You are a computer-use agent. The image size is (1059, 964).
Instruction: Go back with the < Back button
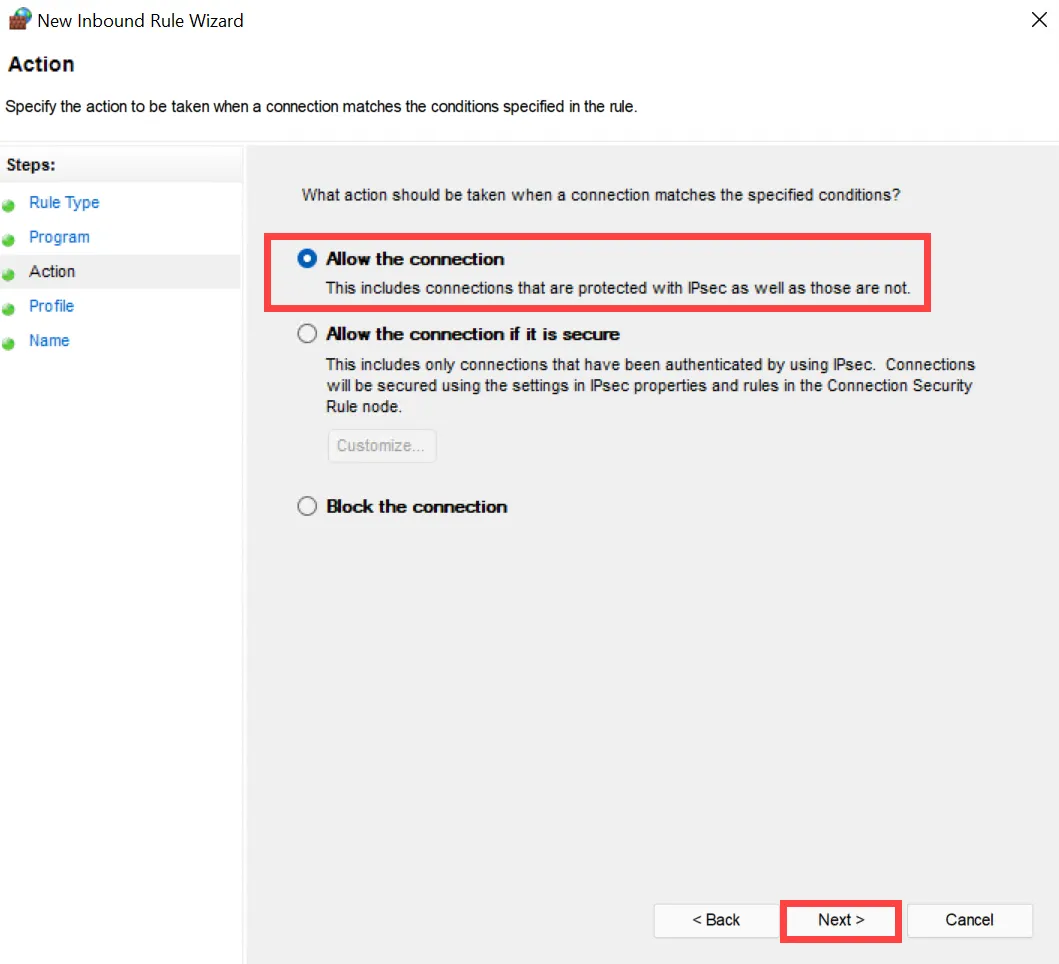coord(716,920)
